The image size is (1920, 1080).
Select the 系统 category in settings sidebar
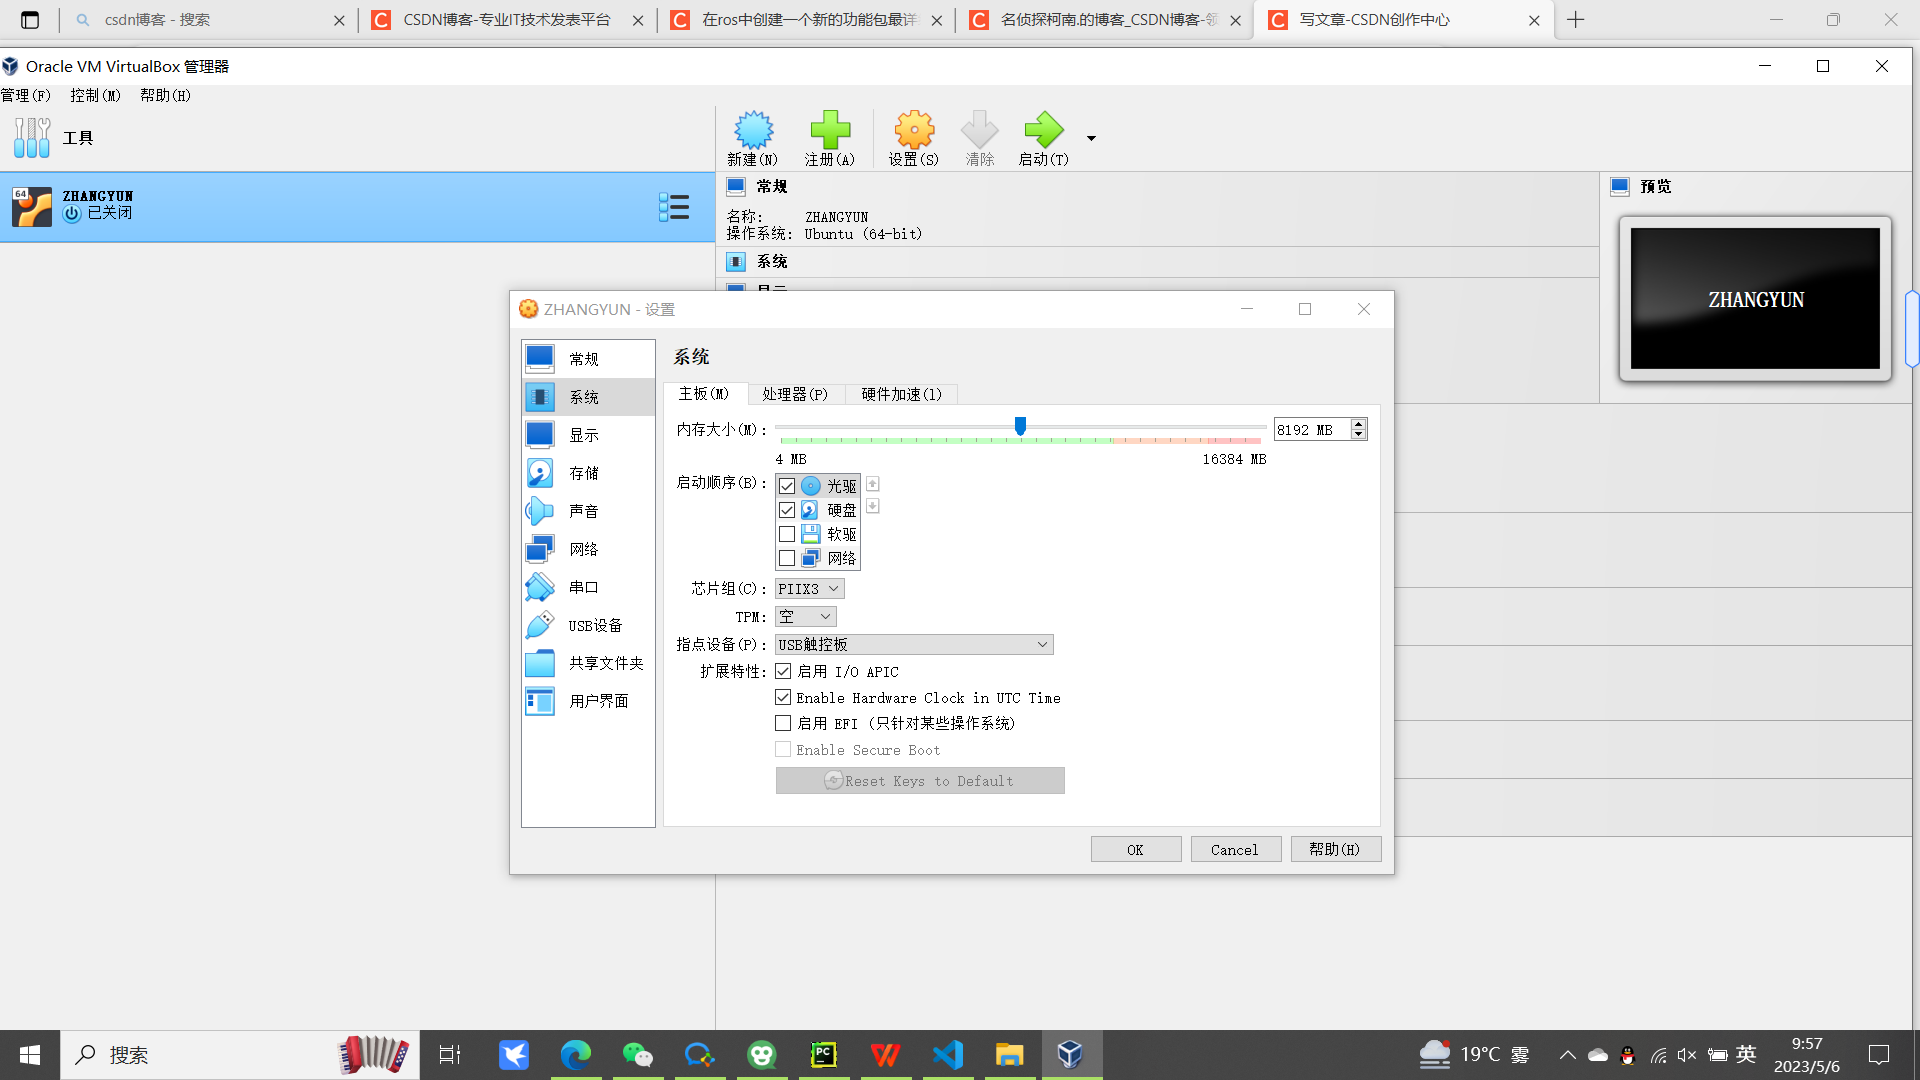(588, 397)
